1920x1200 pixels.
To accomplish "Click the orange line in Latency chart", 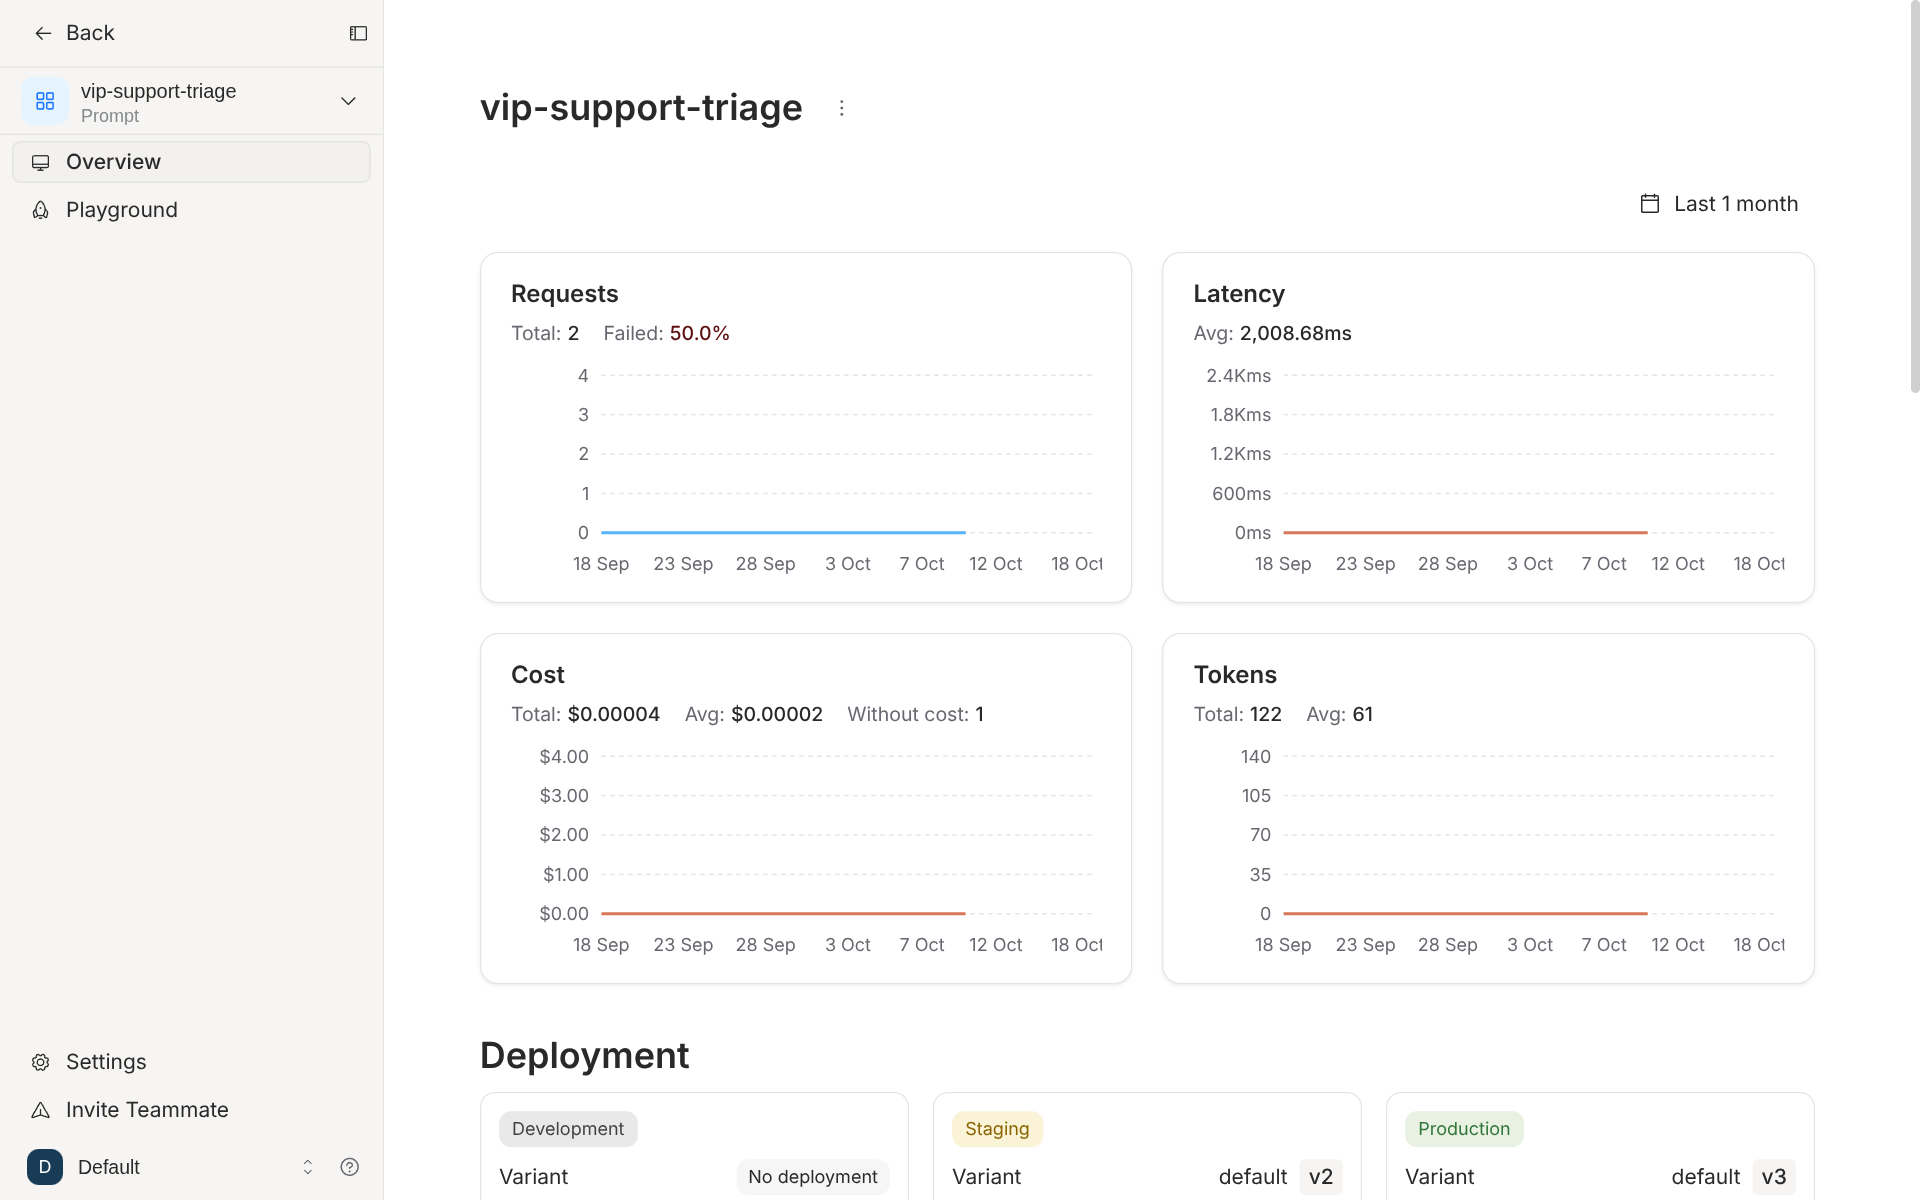I will [1465, 532].
